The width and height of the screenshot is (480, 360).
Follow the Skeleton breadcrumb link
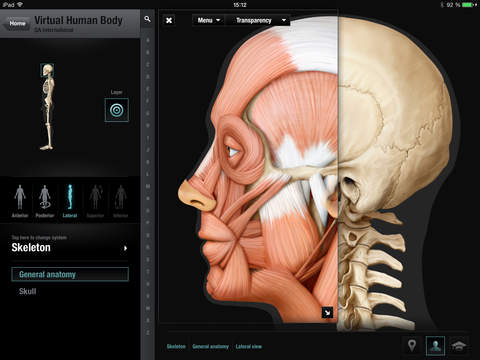pos(176,347)
